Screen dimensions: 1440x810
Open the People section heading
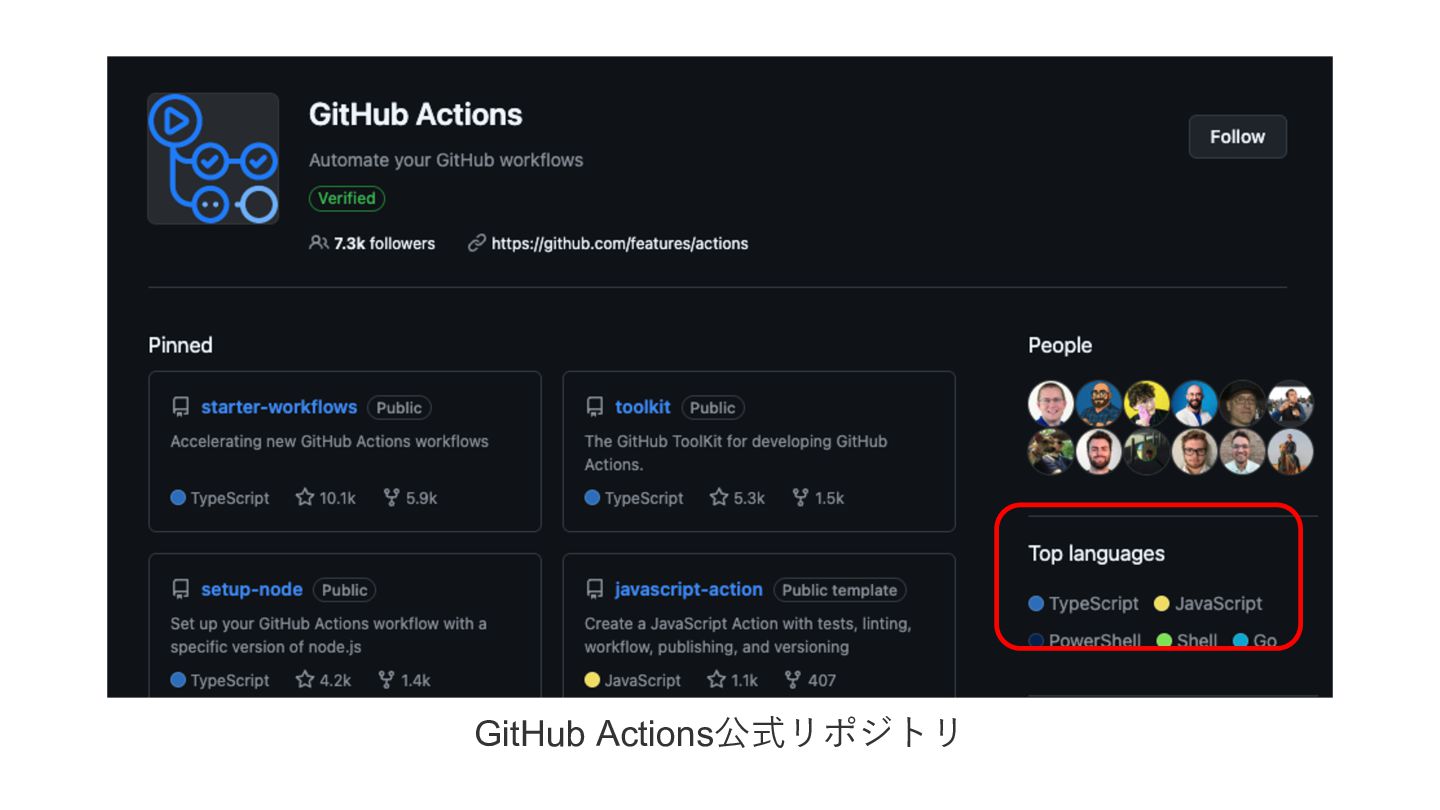click(x=1060, y=345)
